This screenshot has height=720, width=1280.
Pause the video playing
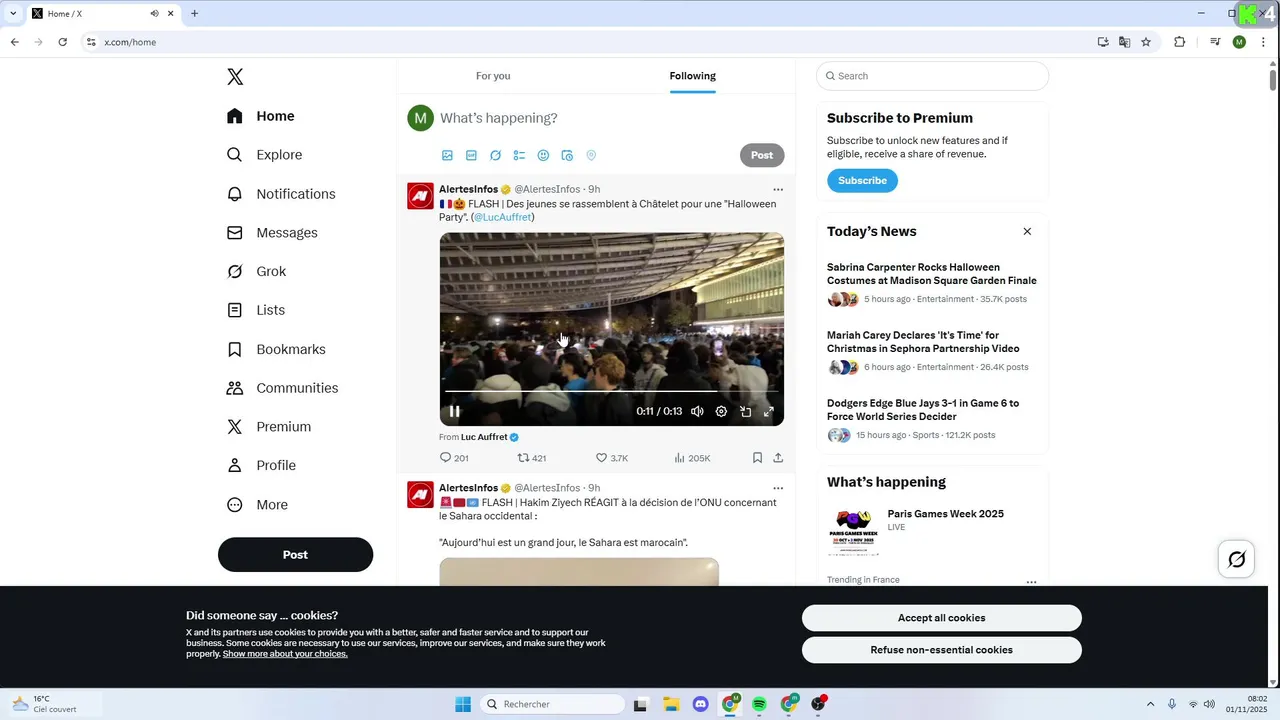click(455, 411)
